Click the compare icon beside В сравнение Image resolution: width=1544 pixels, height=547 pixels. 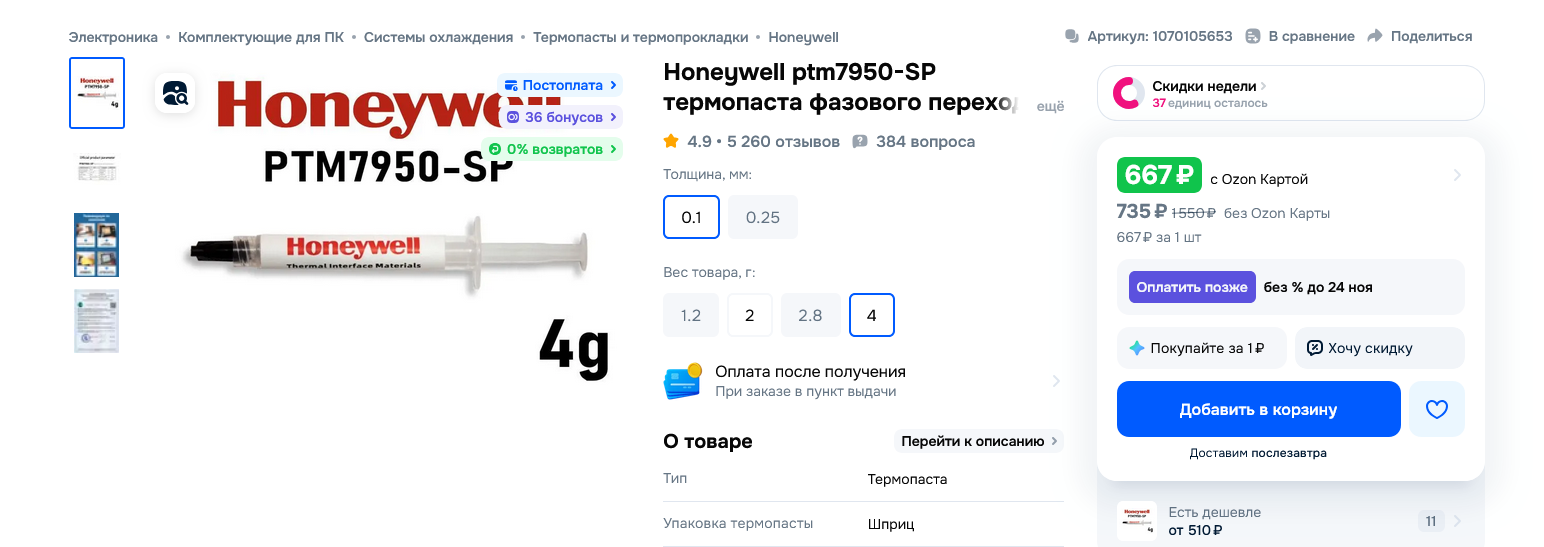(1253, 36)
